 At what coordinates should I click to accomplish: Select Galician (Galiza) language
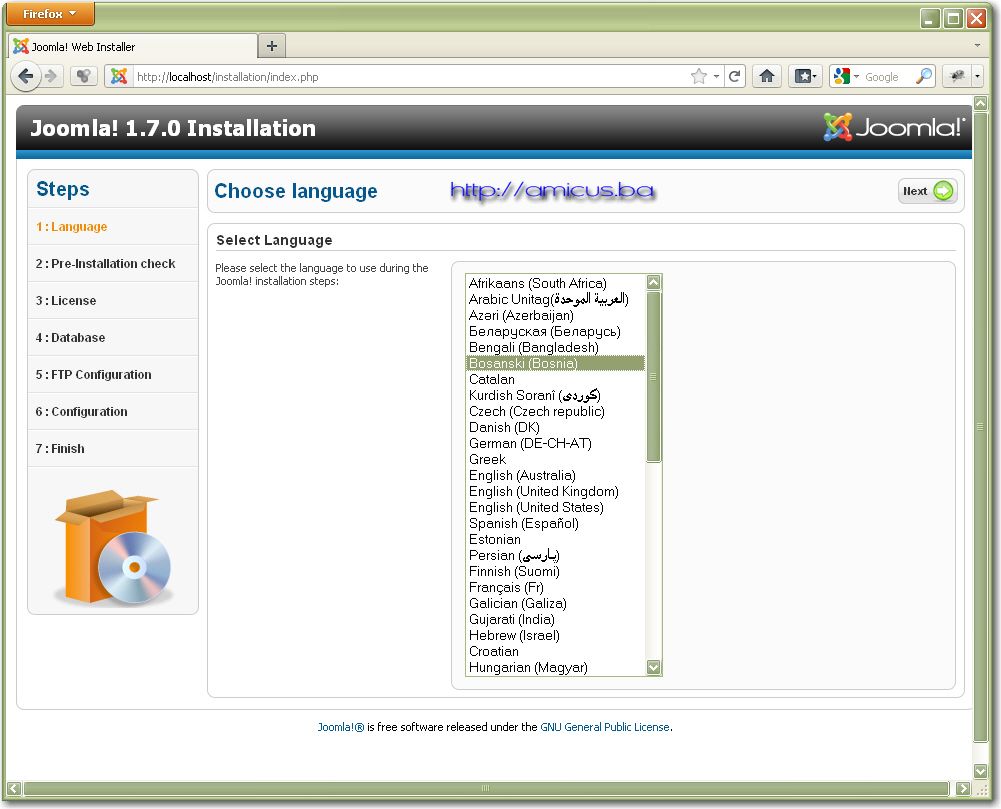(555, 603)
